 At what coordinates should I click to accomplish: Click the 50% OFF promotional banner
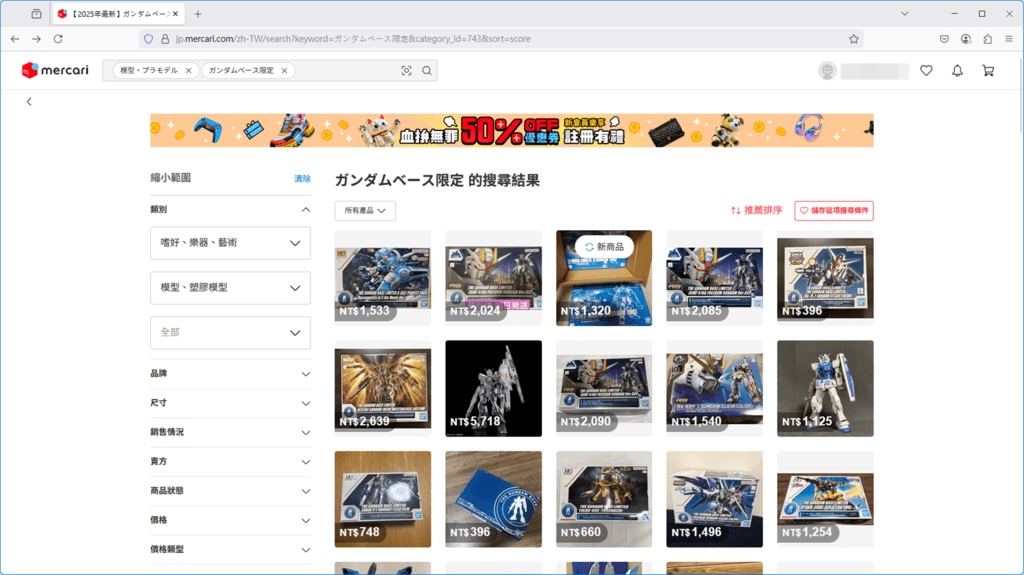pyautogui.click(x=512, y=130)
